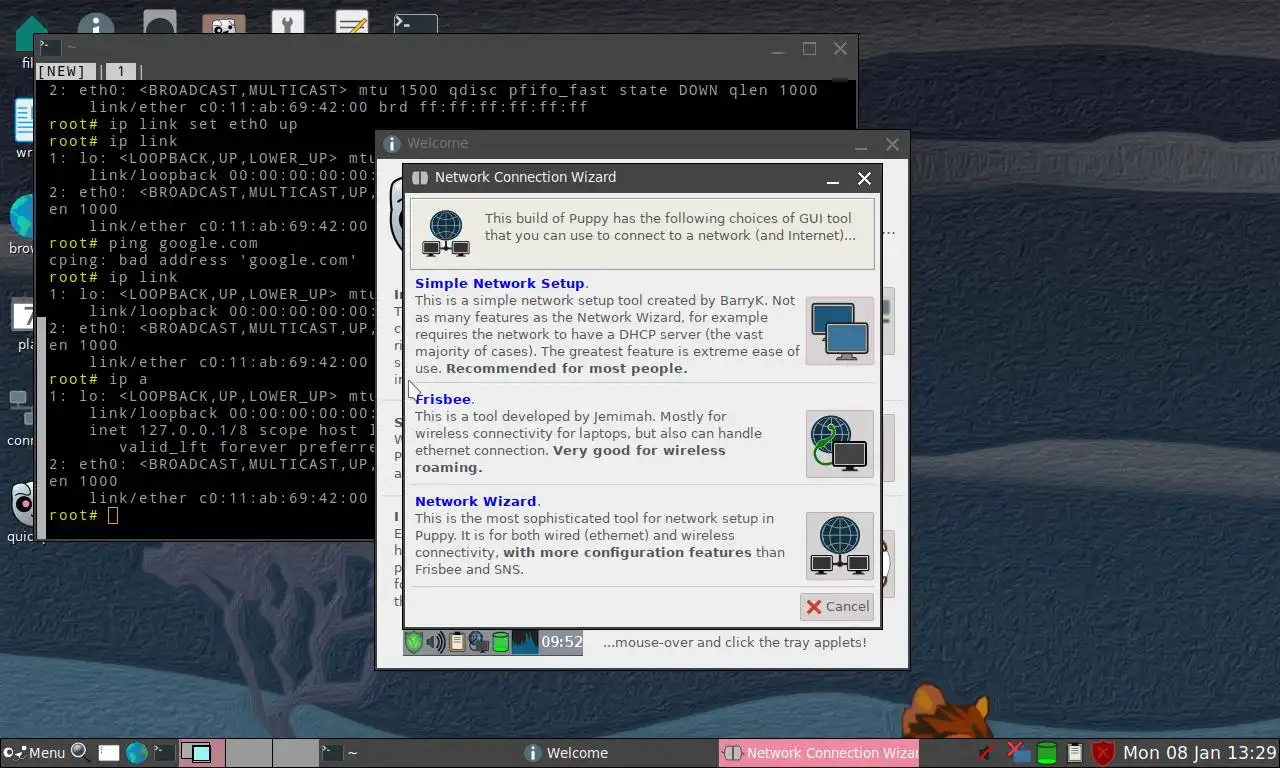This screenshot has width=1280, height=768.
Task: Click the terminal prompt line with cursor
Action: (x=83, y=515)
